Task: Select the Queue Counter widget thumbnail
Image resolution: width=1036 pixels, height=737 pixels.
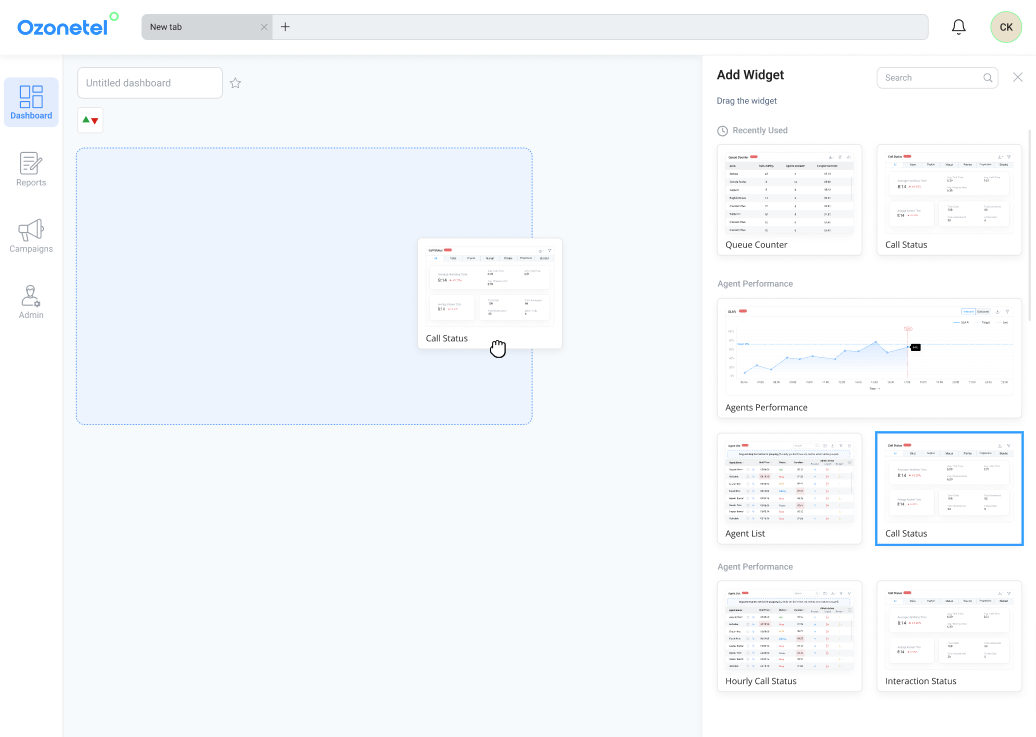Action: [790, 200]
